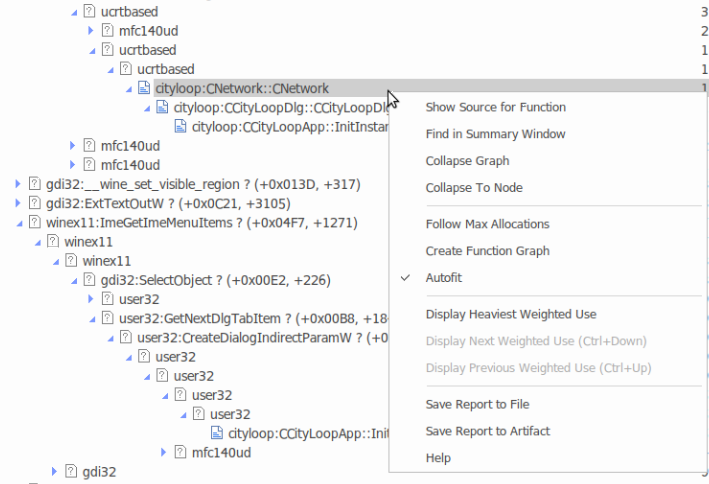Expand the gdi32:ExtTextOutW tree node
Screen dimensions: 709x484
[x=20, y=203]
